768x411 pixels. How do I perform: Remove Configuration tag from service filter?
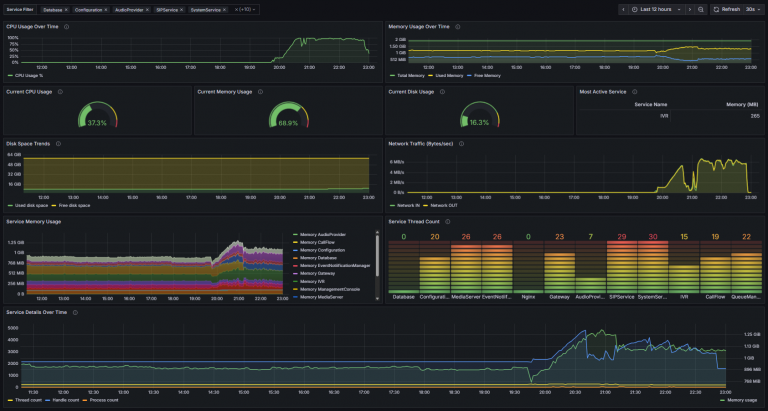[106, 10]
